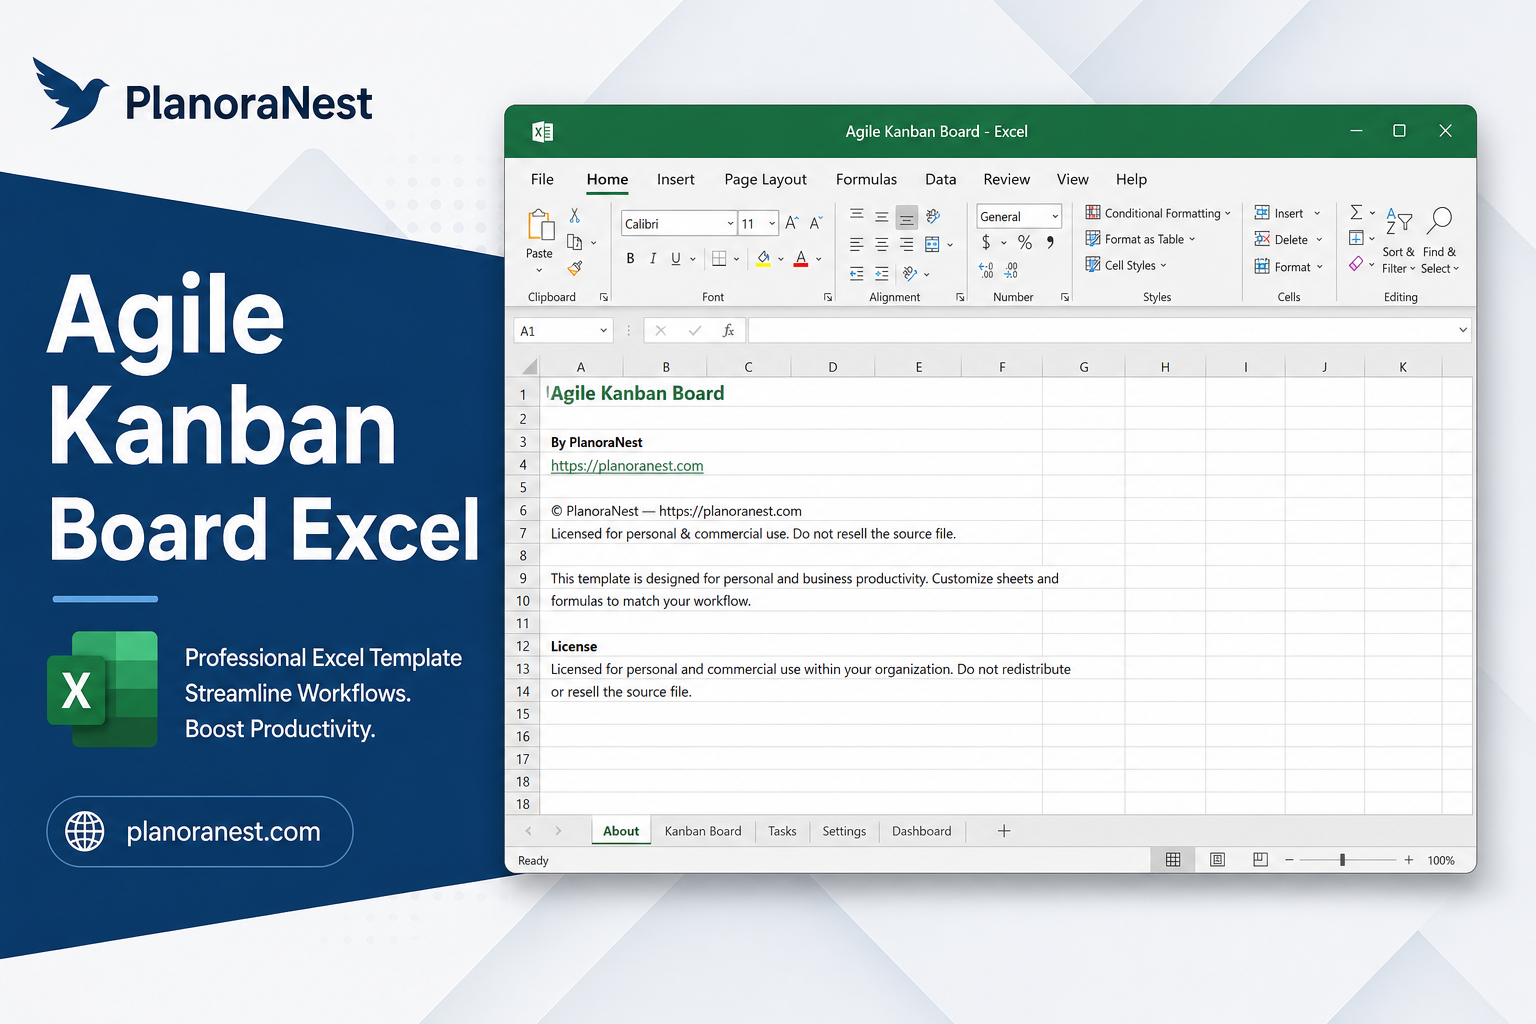Align text to vertical middle
Screen dimensions: 1536x1024
coord(882,217)
